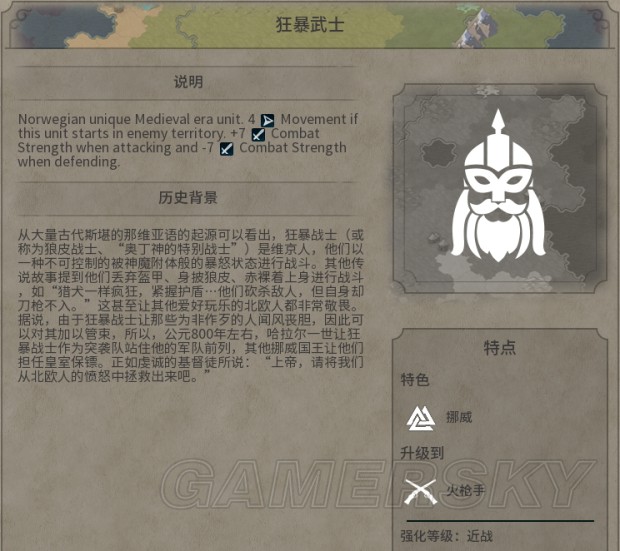The image size is (620, 551).
Task: Open the 火枪手 upgrade unit link
Action: [x=466, y=491]
